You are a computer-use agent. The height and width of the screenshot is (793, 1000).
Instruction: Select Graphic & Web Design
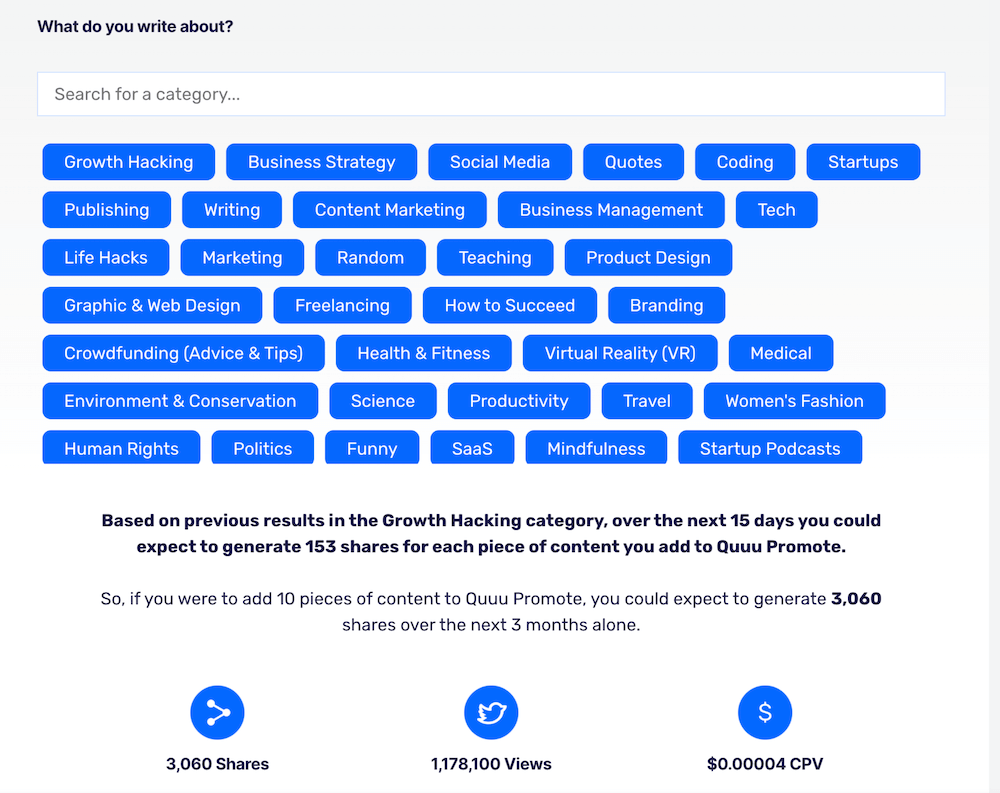coord(152,306)
